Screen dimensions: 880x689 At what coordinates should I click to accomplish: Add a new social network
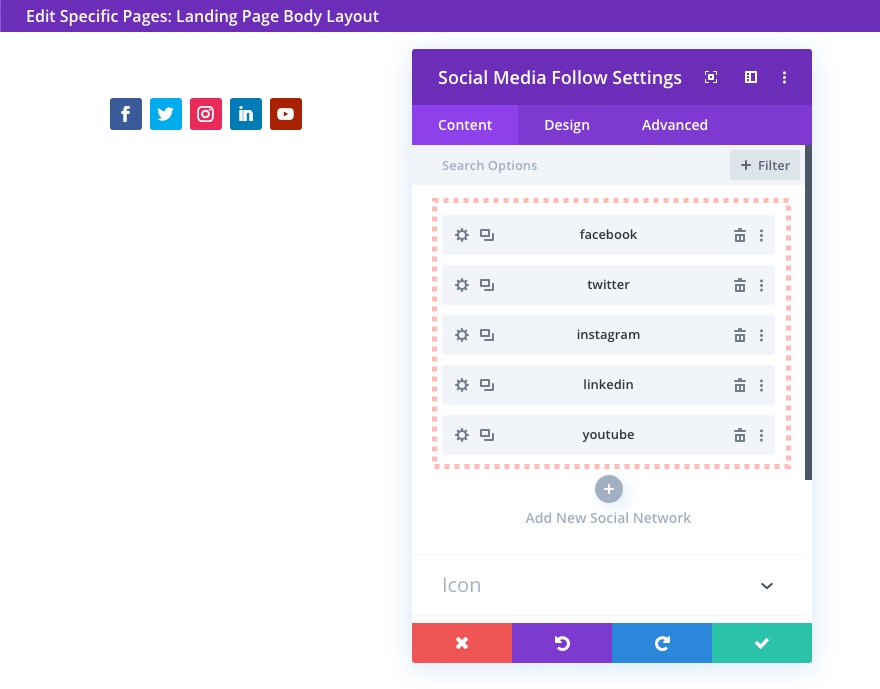pyautogui.click(x=609, y=490)
